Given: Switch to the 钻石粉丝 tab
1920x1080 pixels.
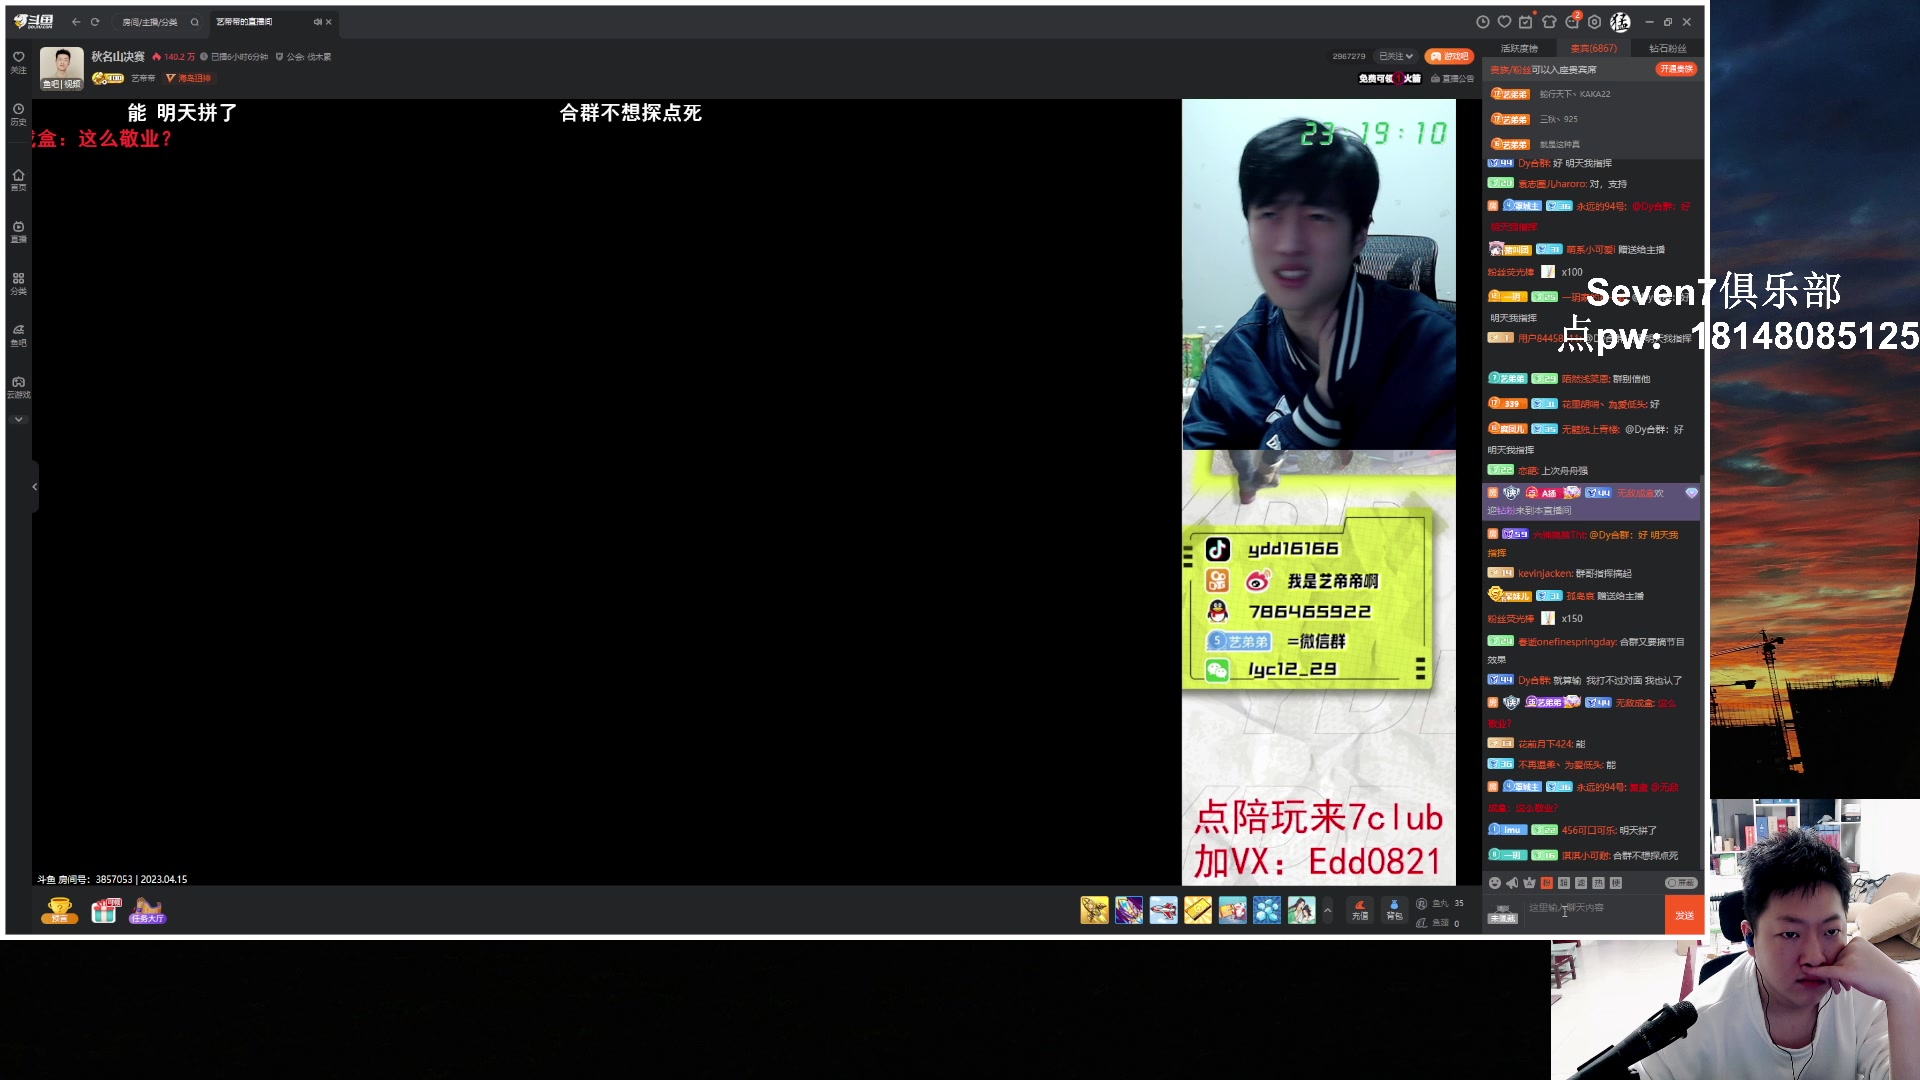Looking at the screenshot, I should pyautogui.click(x=1667, y=48).
